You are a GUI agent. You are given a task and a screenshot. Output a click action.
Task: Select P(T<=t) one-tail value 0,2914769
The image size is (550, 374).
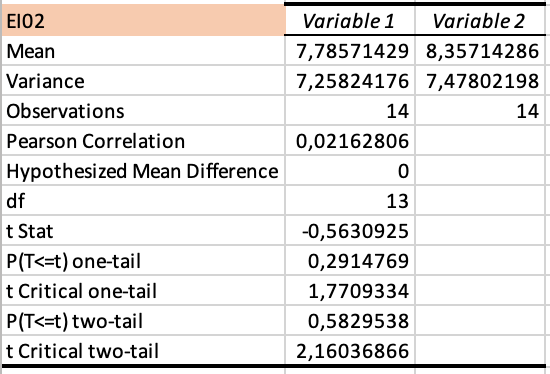pos(350,261)
